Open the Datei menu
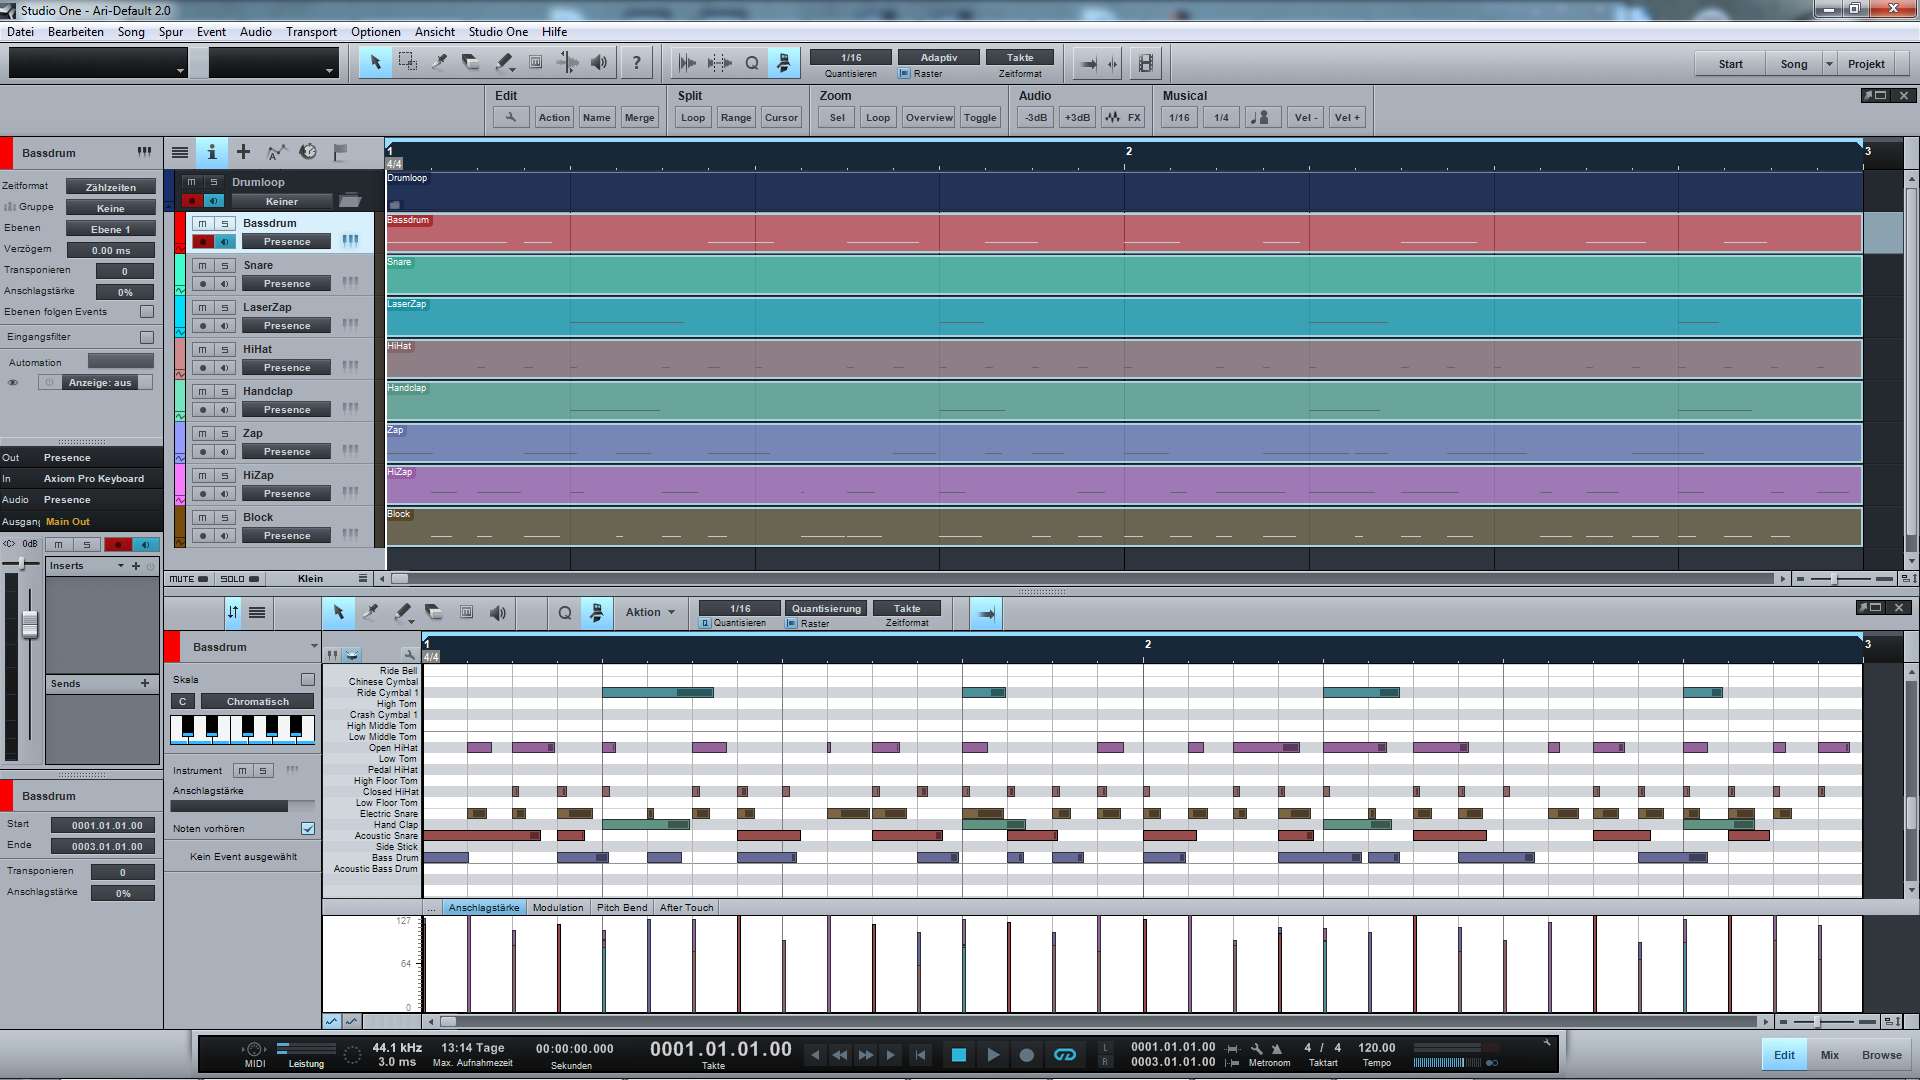Screen dimensions: 1920x1080 tap(20, 31)
